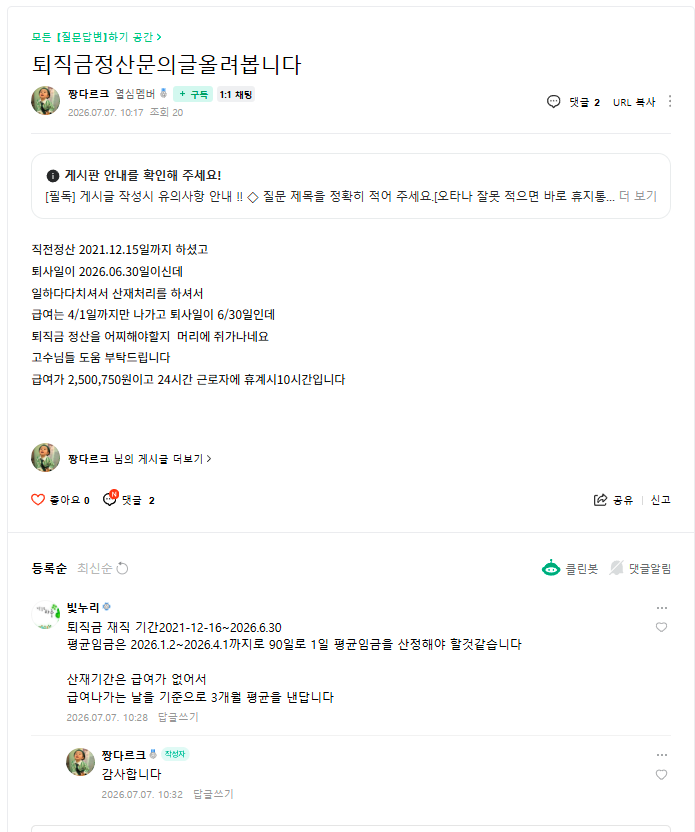
Task: Toggle 댓글알림 comment notifications
Action: (640, 568)
